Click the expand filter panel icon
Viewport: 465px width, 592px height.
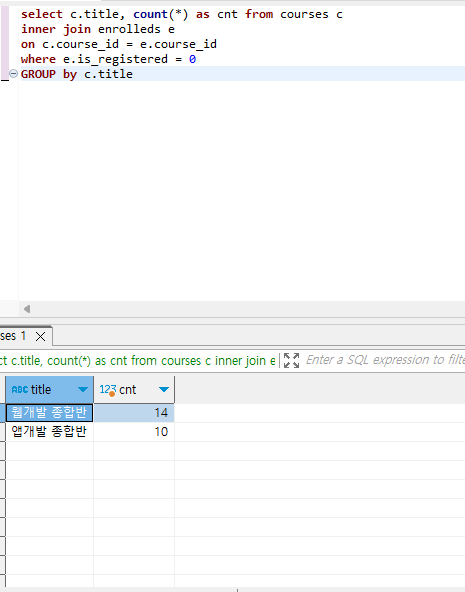[x=291, y=360]
